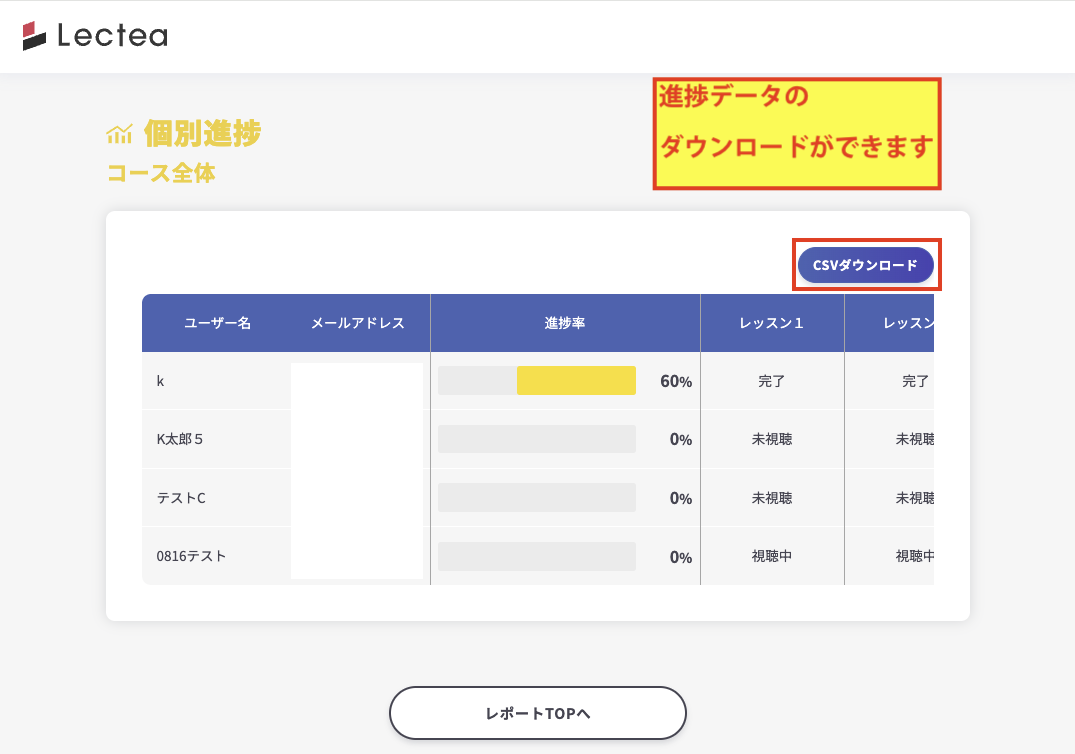Click the progress bar for テストC
This screenshot has width=1075, height=754.
coord(537,498)
